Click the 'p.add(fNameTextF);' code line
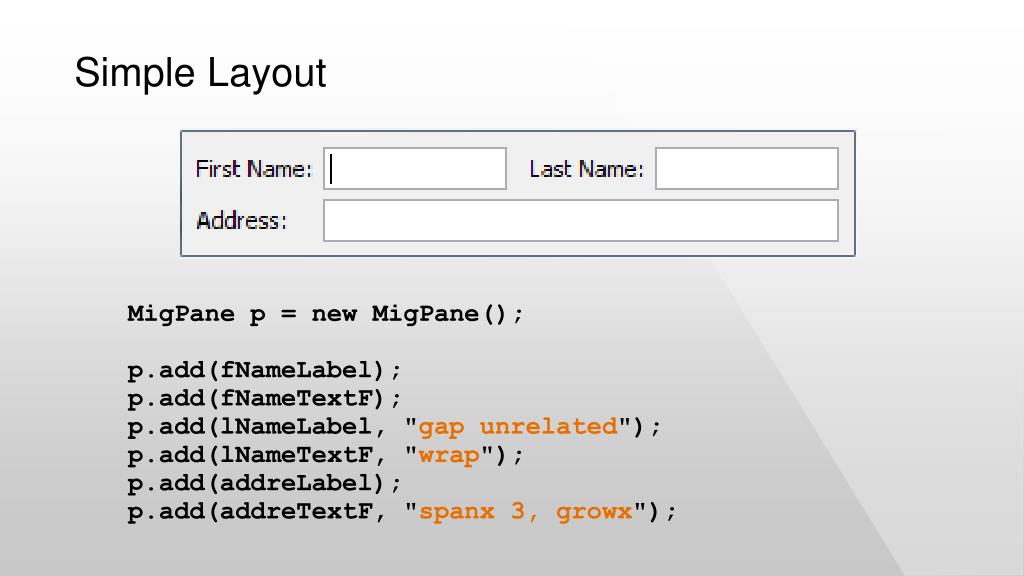1024x576 pixels. [x=264, y=399]
